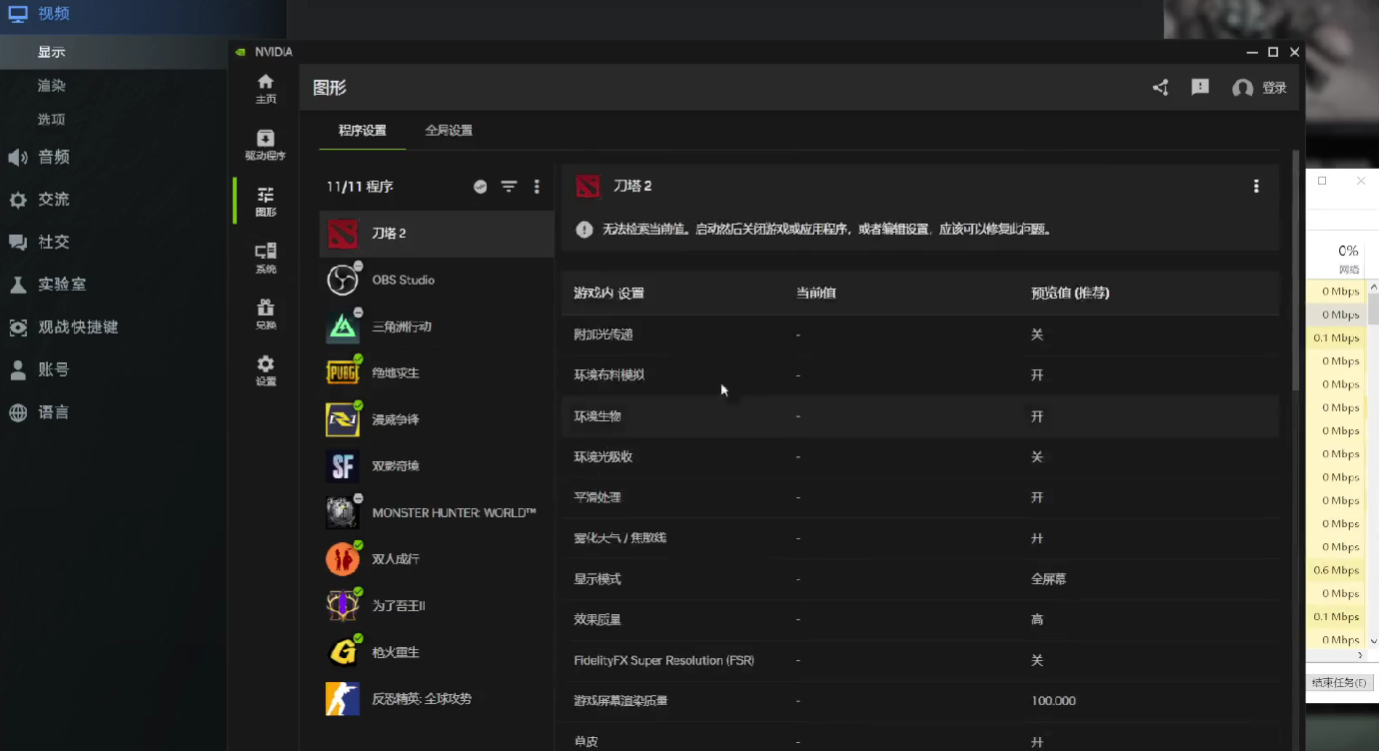Open the NVIDIA Home page in sidebar
Screen dimensions: 1379x751
tap(265, 88)
